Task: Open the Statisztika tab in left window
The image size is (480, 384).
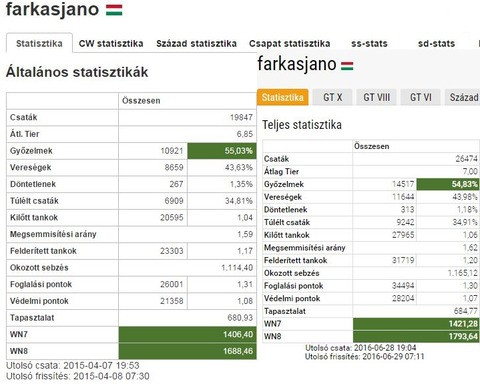Action: tap(39, 43)
